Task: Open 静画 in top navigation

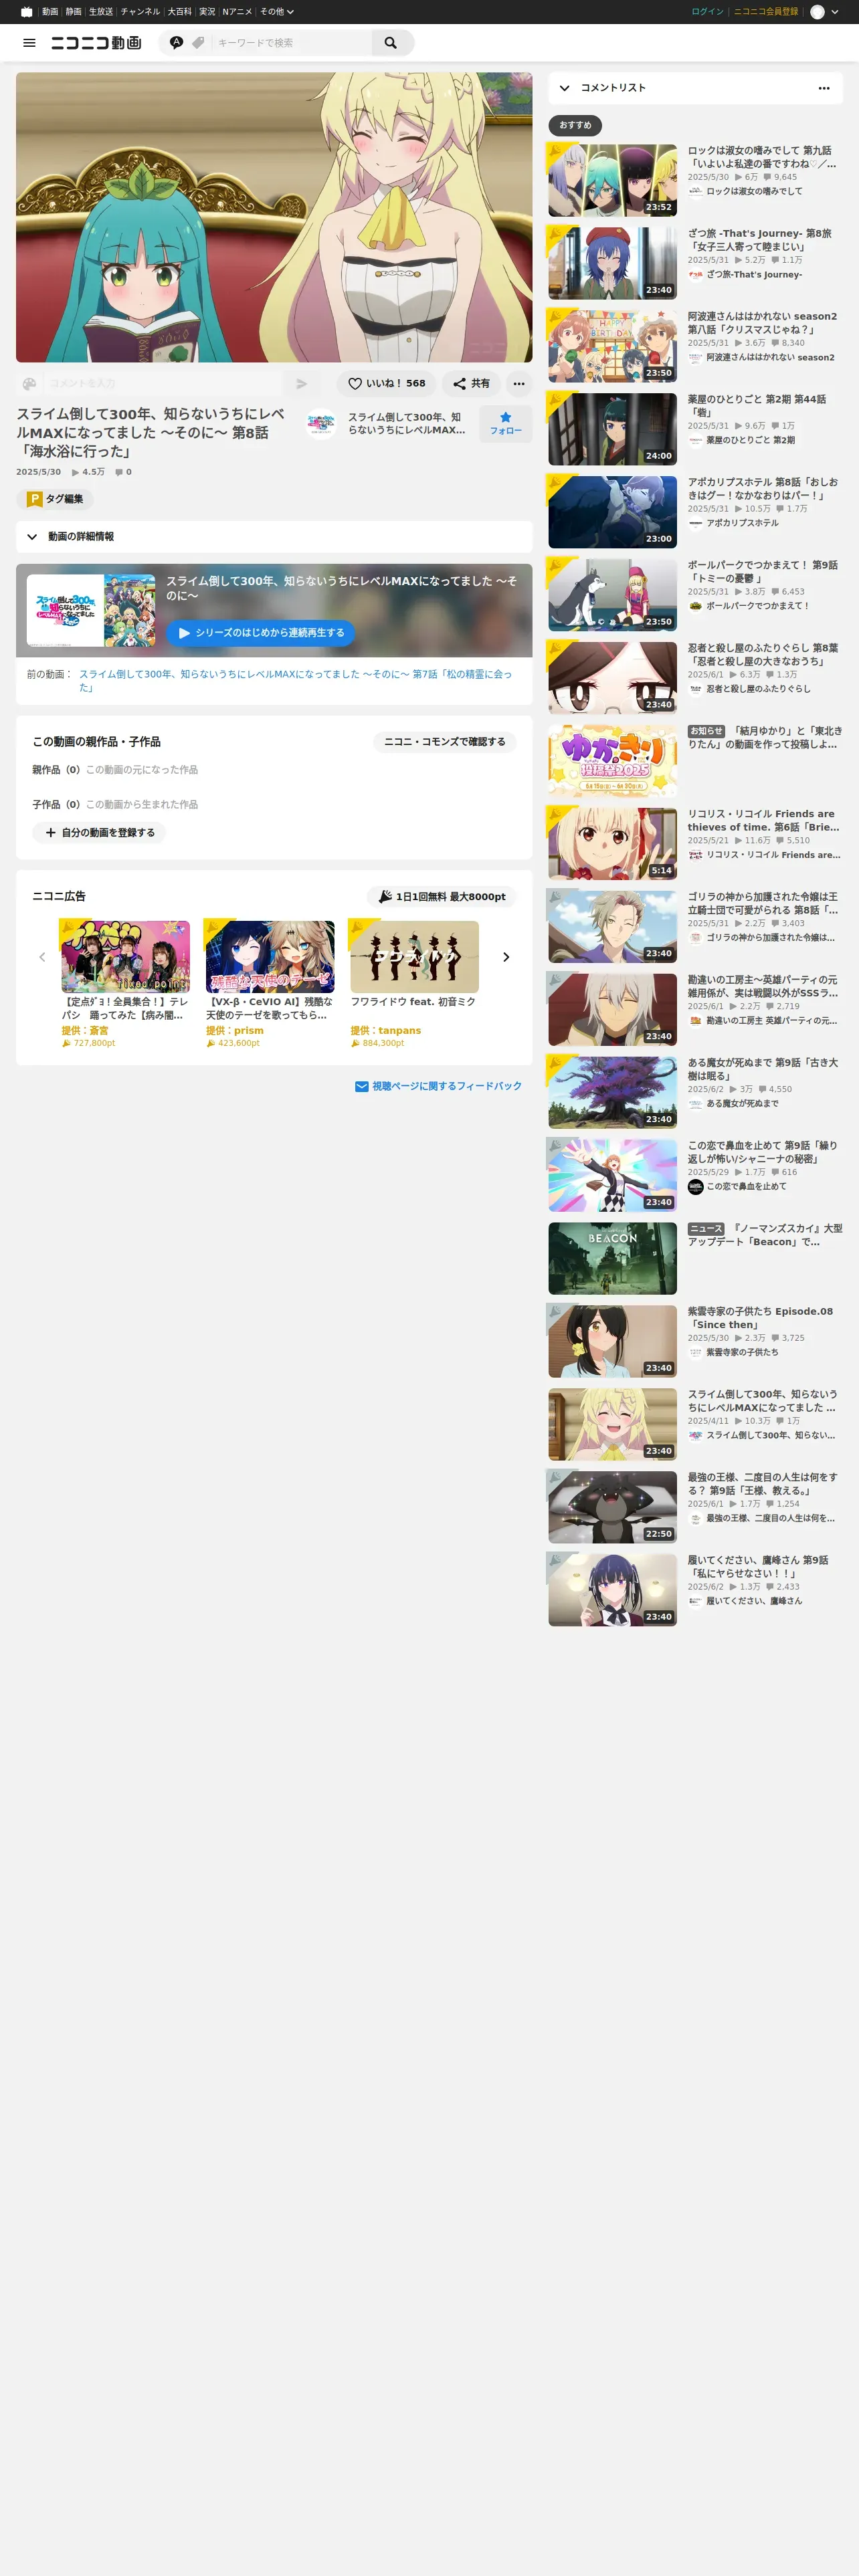Action: point(74,12)
